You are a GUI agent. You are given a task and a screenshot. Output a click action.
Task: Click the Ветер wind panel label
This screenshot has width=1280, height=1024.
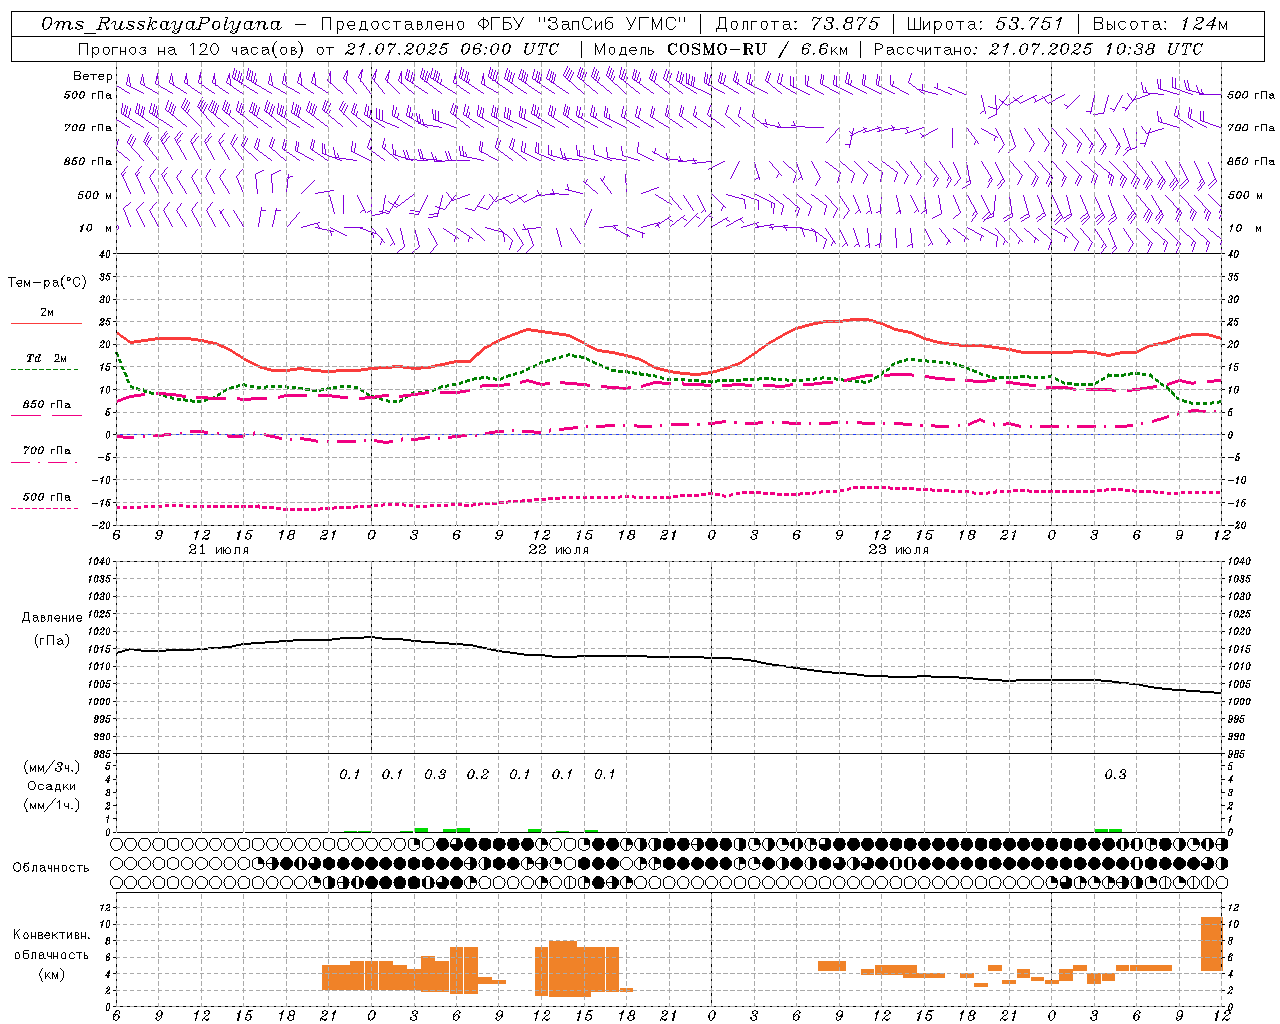[92, 76]
